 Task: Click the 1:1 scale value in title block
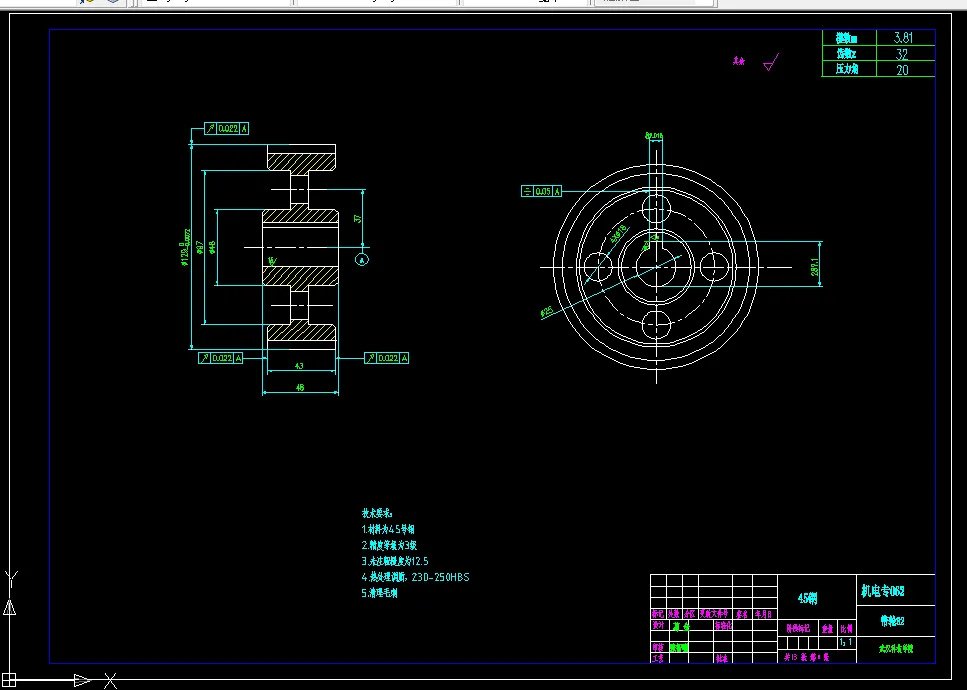point(846,643)
